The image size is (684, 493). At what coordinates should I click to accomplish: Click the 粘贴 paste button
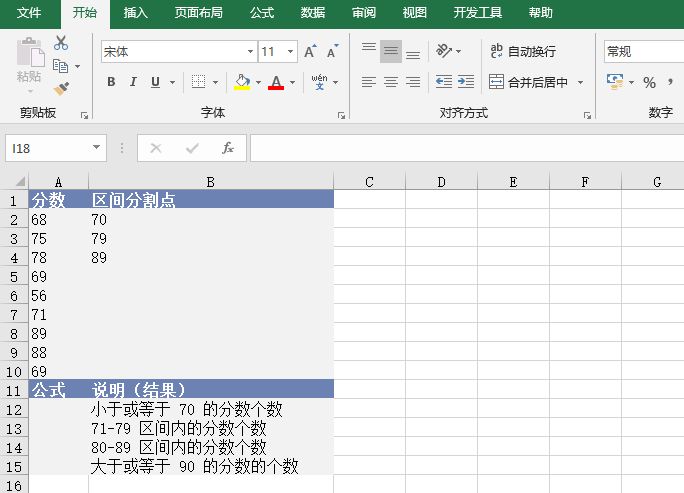point(29,62)
